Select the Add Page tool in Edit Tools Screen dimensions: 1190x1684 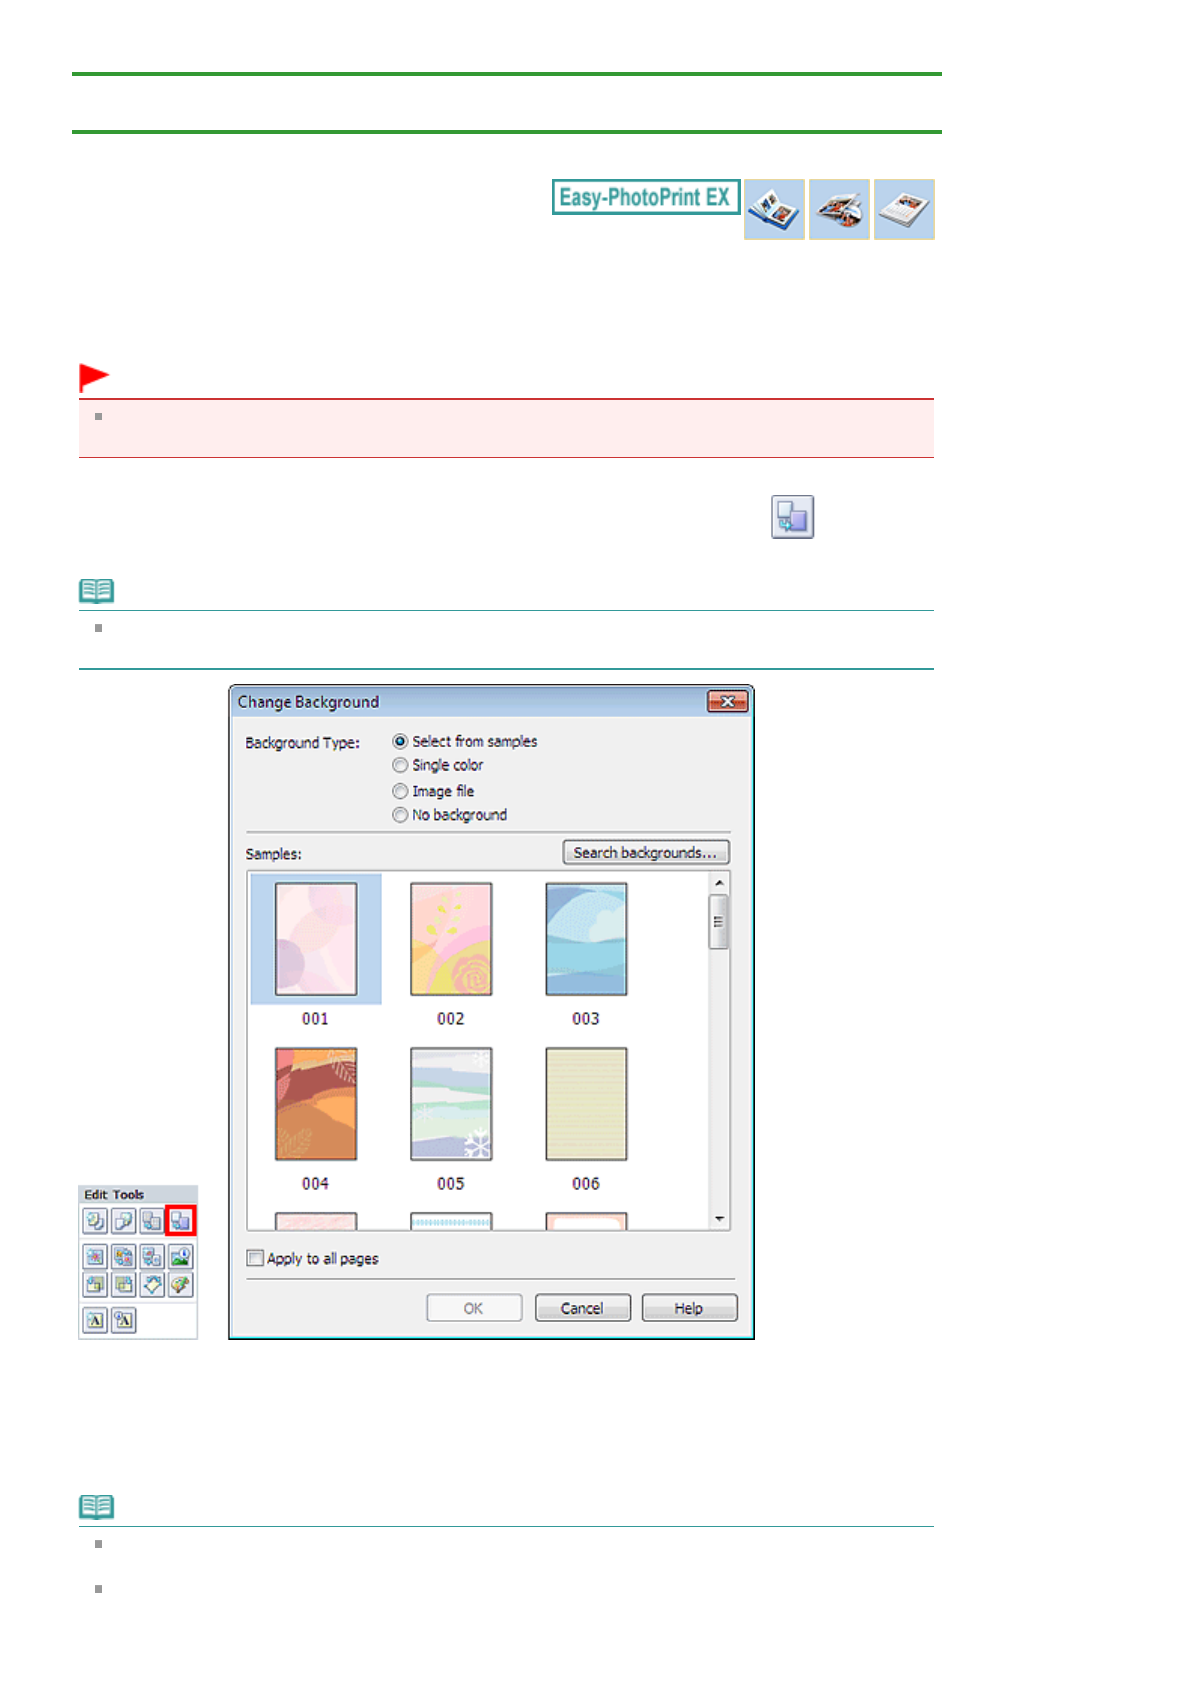coord(95,1220)
